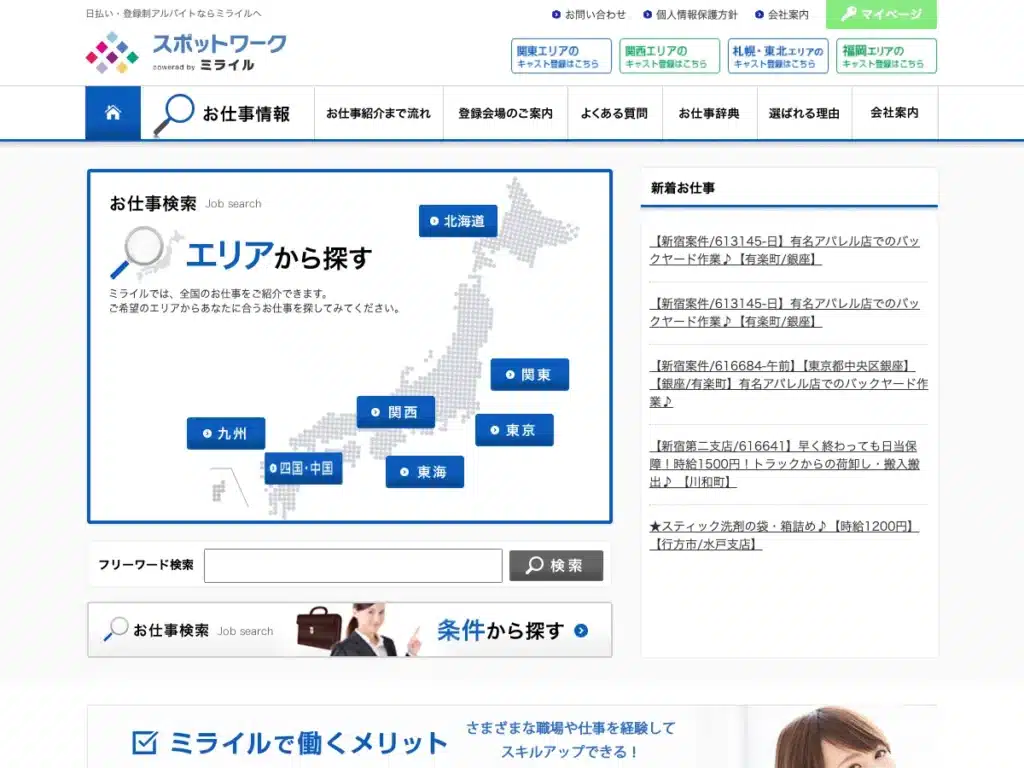
Task: Open 新宿案件/616684-午前 job listing
Action: 788,383
